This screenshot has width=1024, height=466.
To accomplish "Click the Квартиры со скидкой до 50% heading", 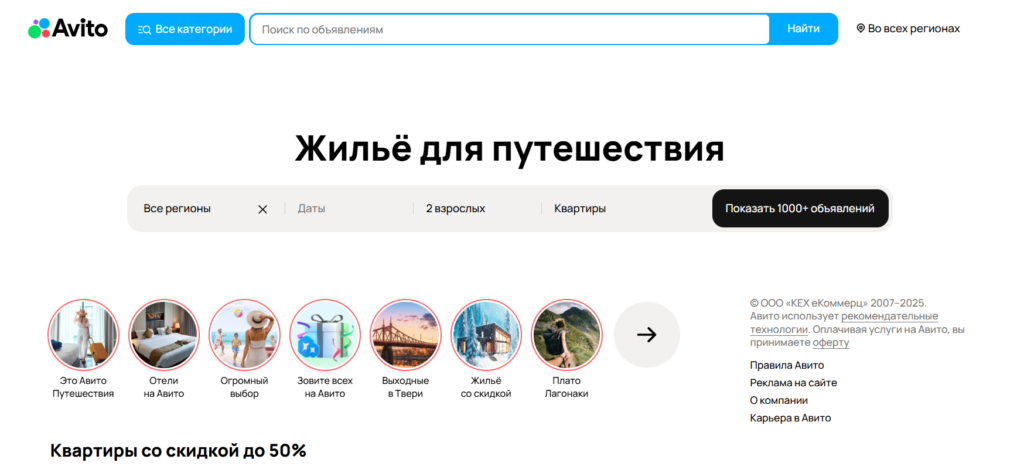I will 178,451.
